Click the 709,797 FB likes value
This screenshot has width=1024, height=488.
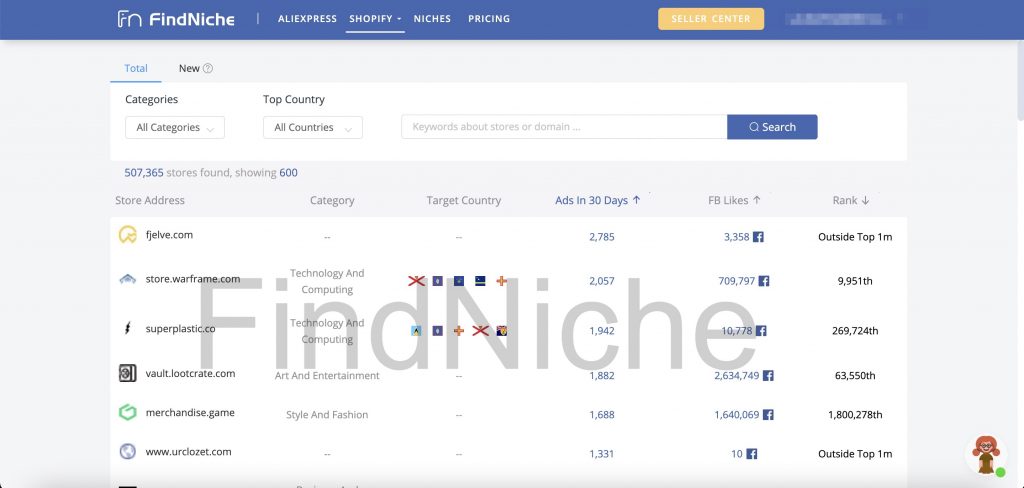click(736, 281)
